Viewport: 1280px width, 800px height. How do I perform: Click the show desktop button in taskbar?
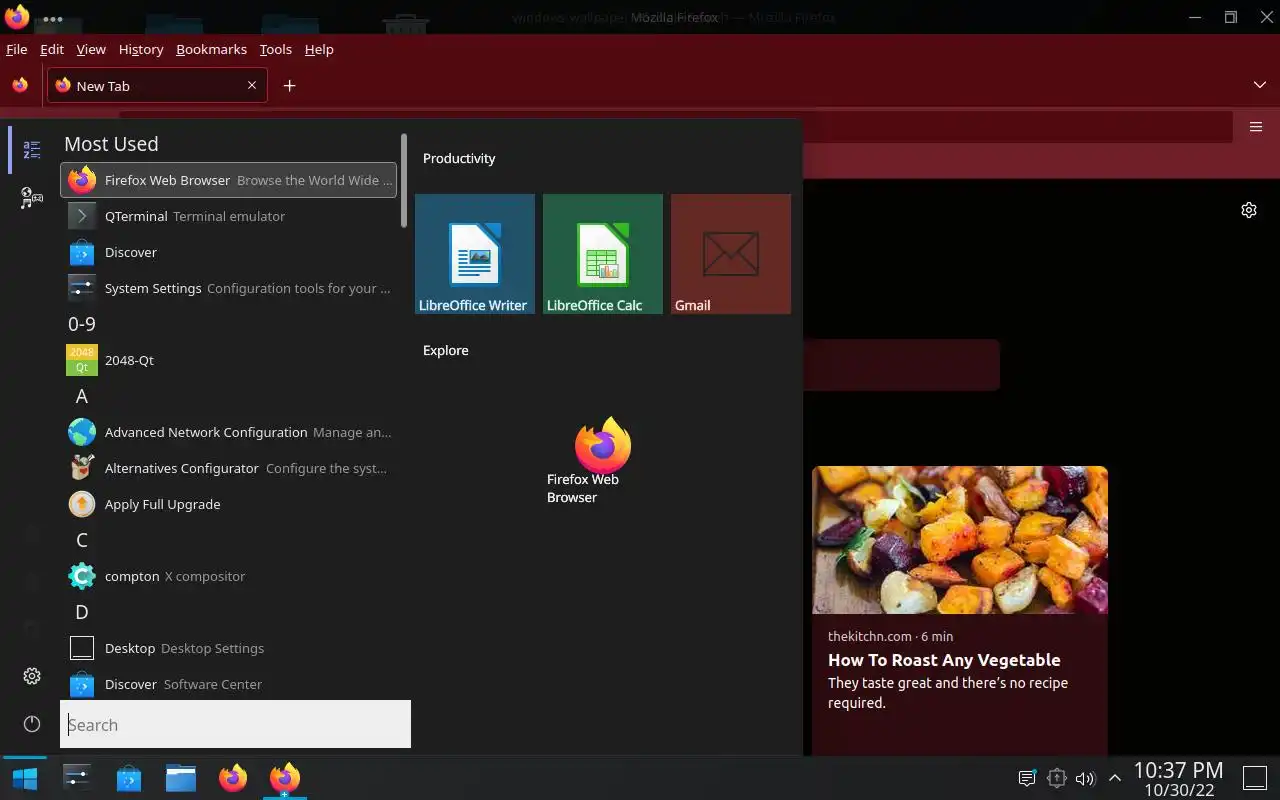coord(1255,778)
